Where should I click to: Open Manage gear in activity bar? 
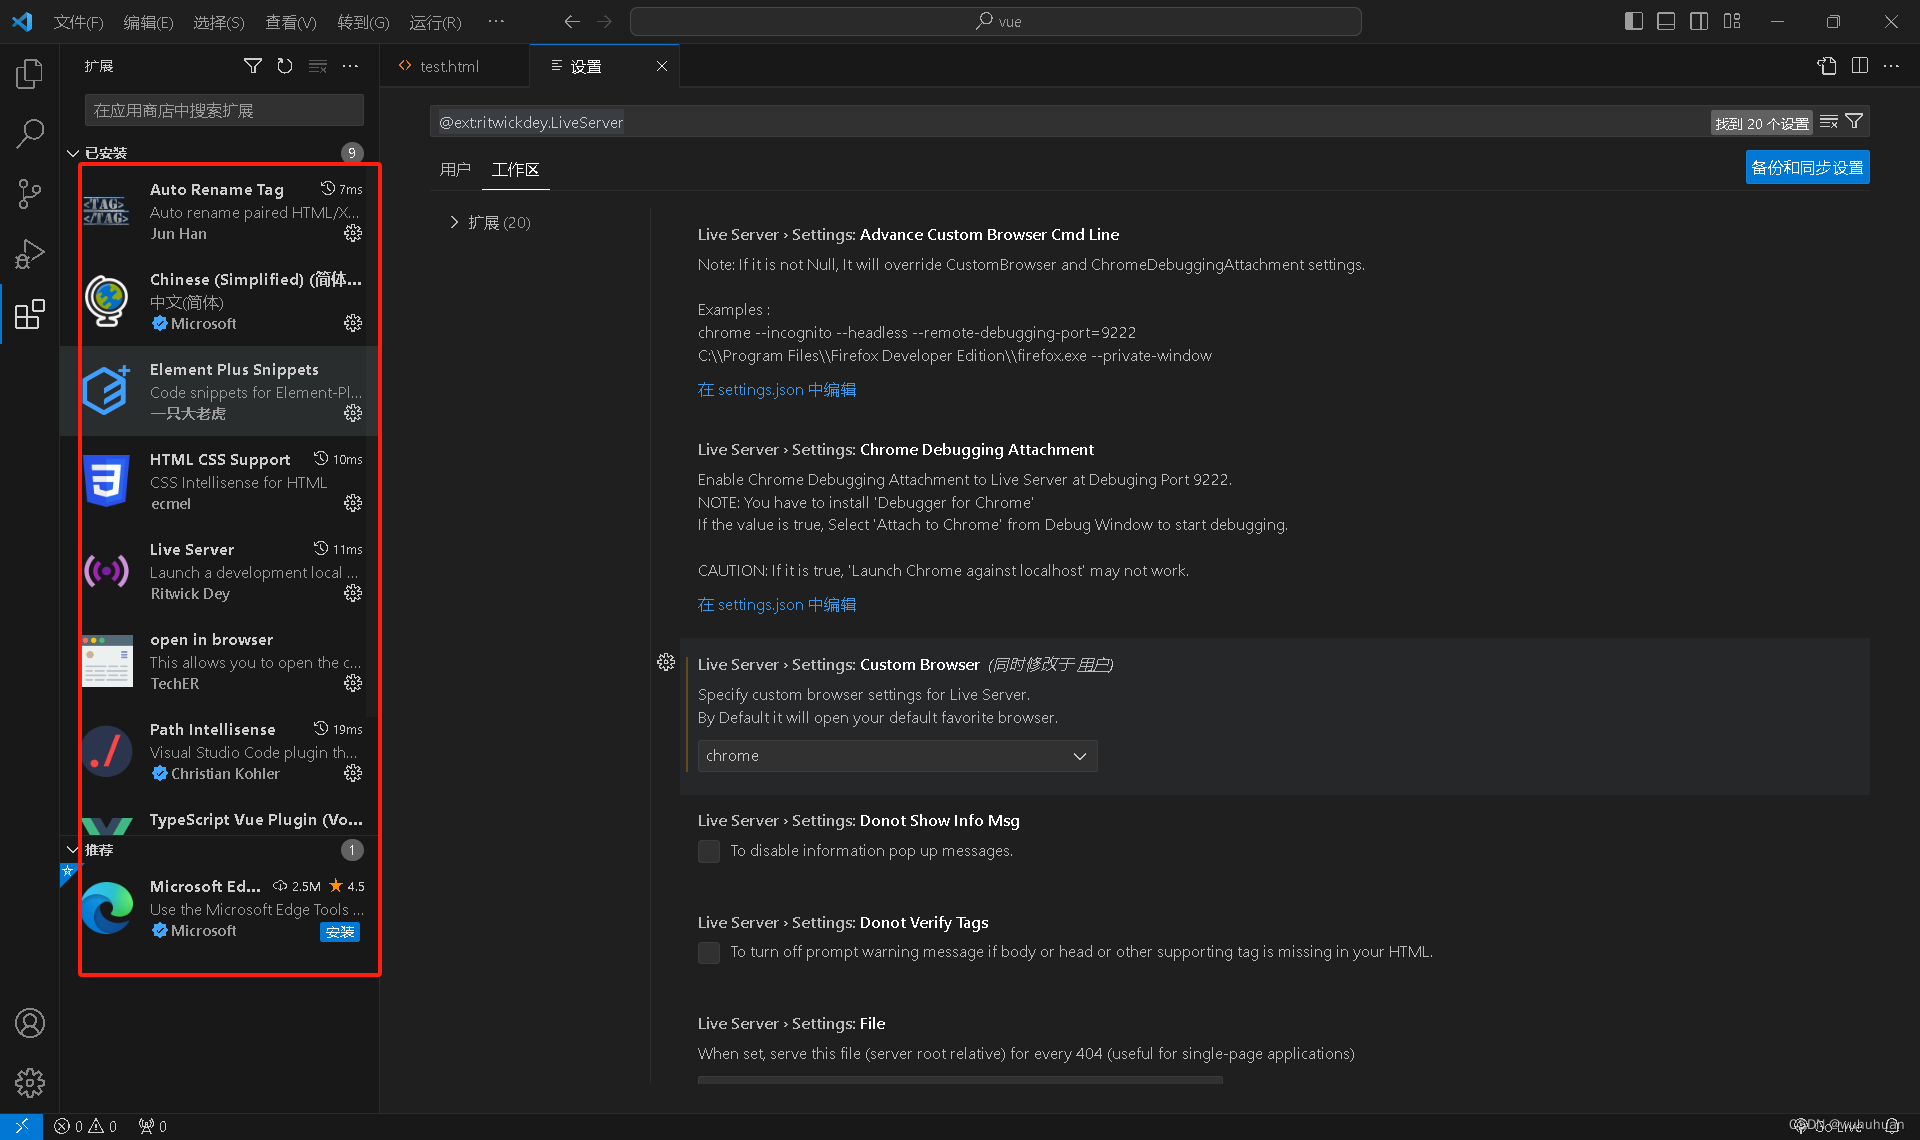30,1082
